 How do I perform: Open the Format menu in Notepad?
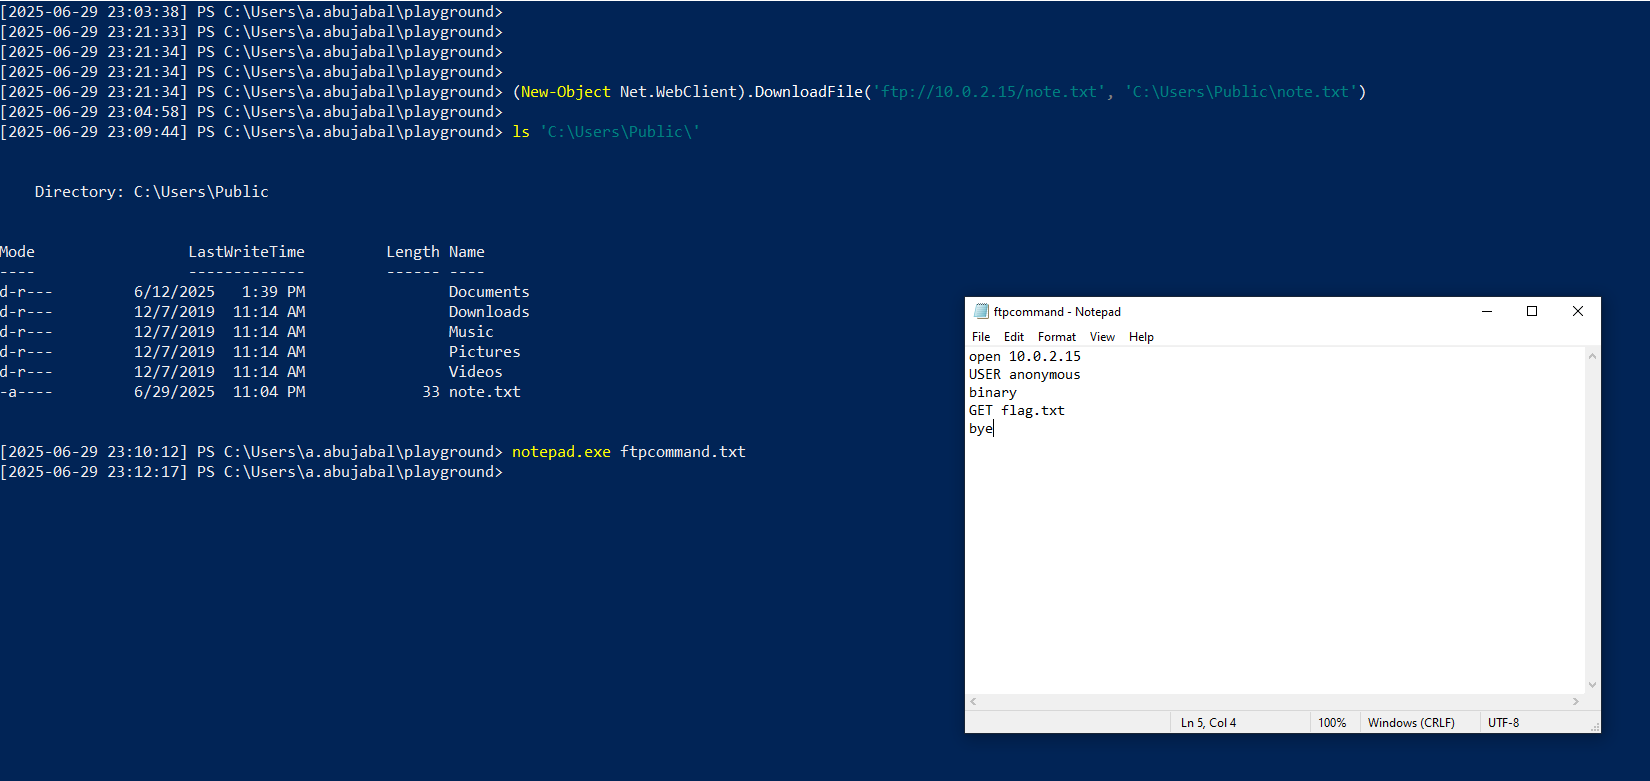tap(1057, 337)
